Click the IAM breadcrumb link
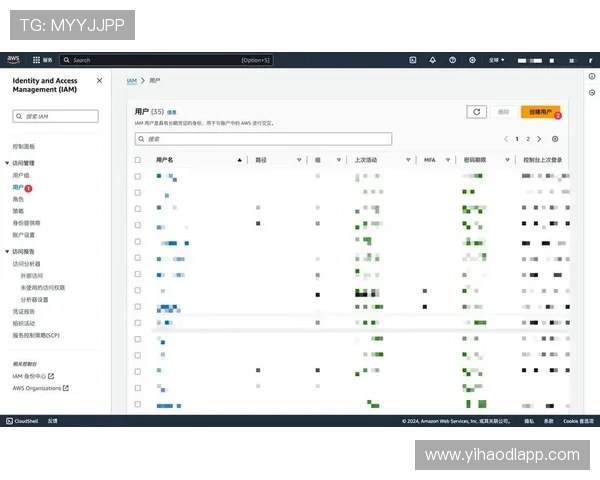600x480 pixels. [131, 79]
